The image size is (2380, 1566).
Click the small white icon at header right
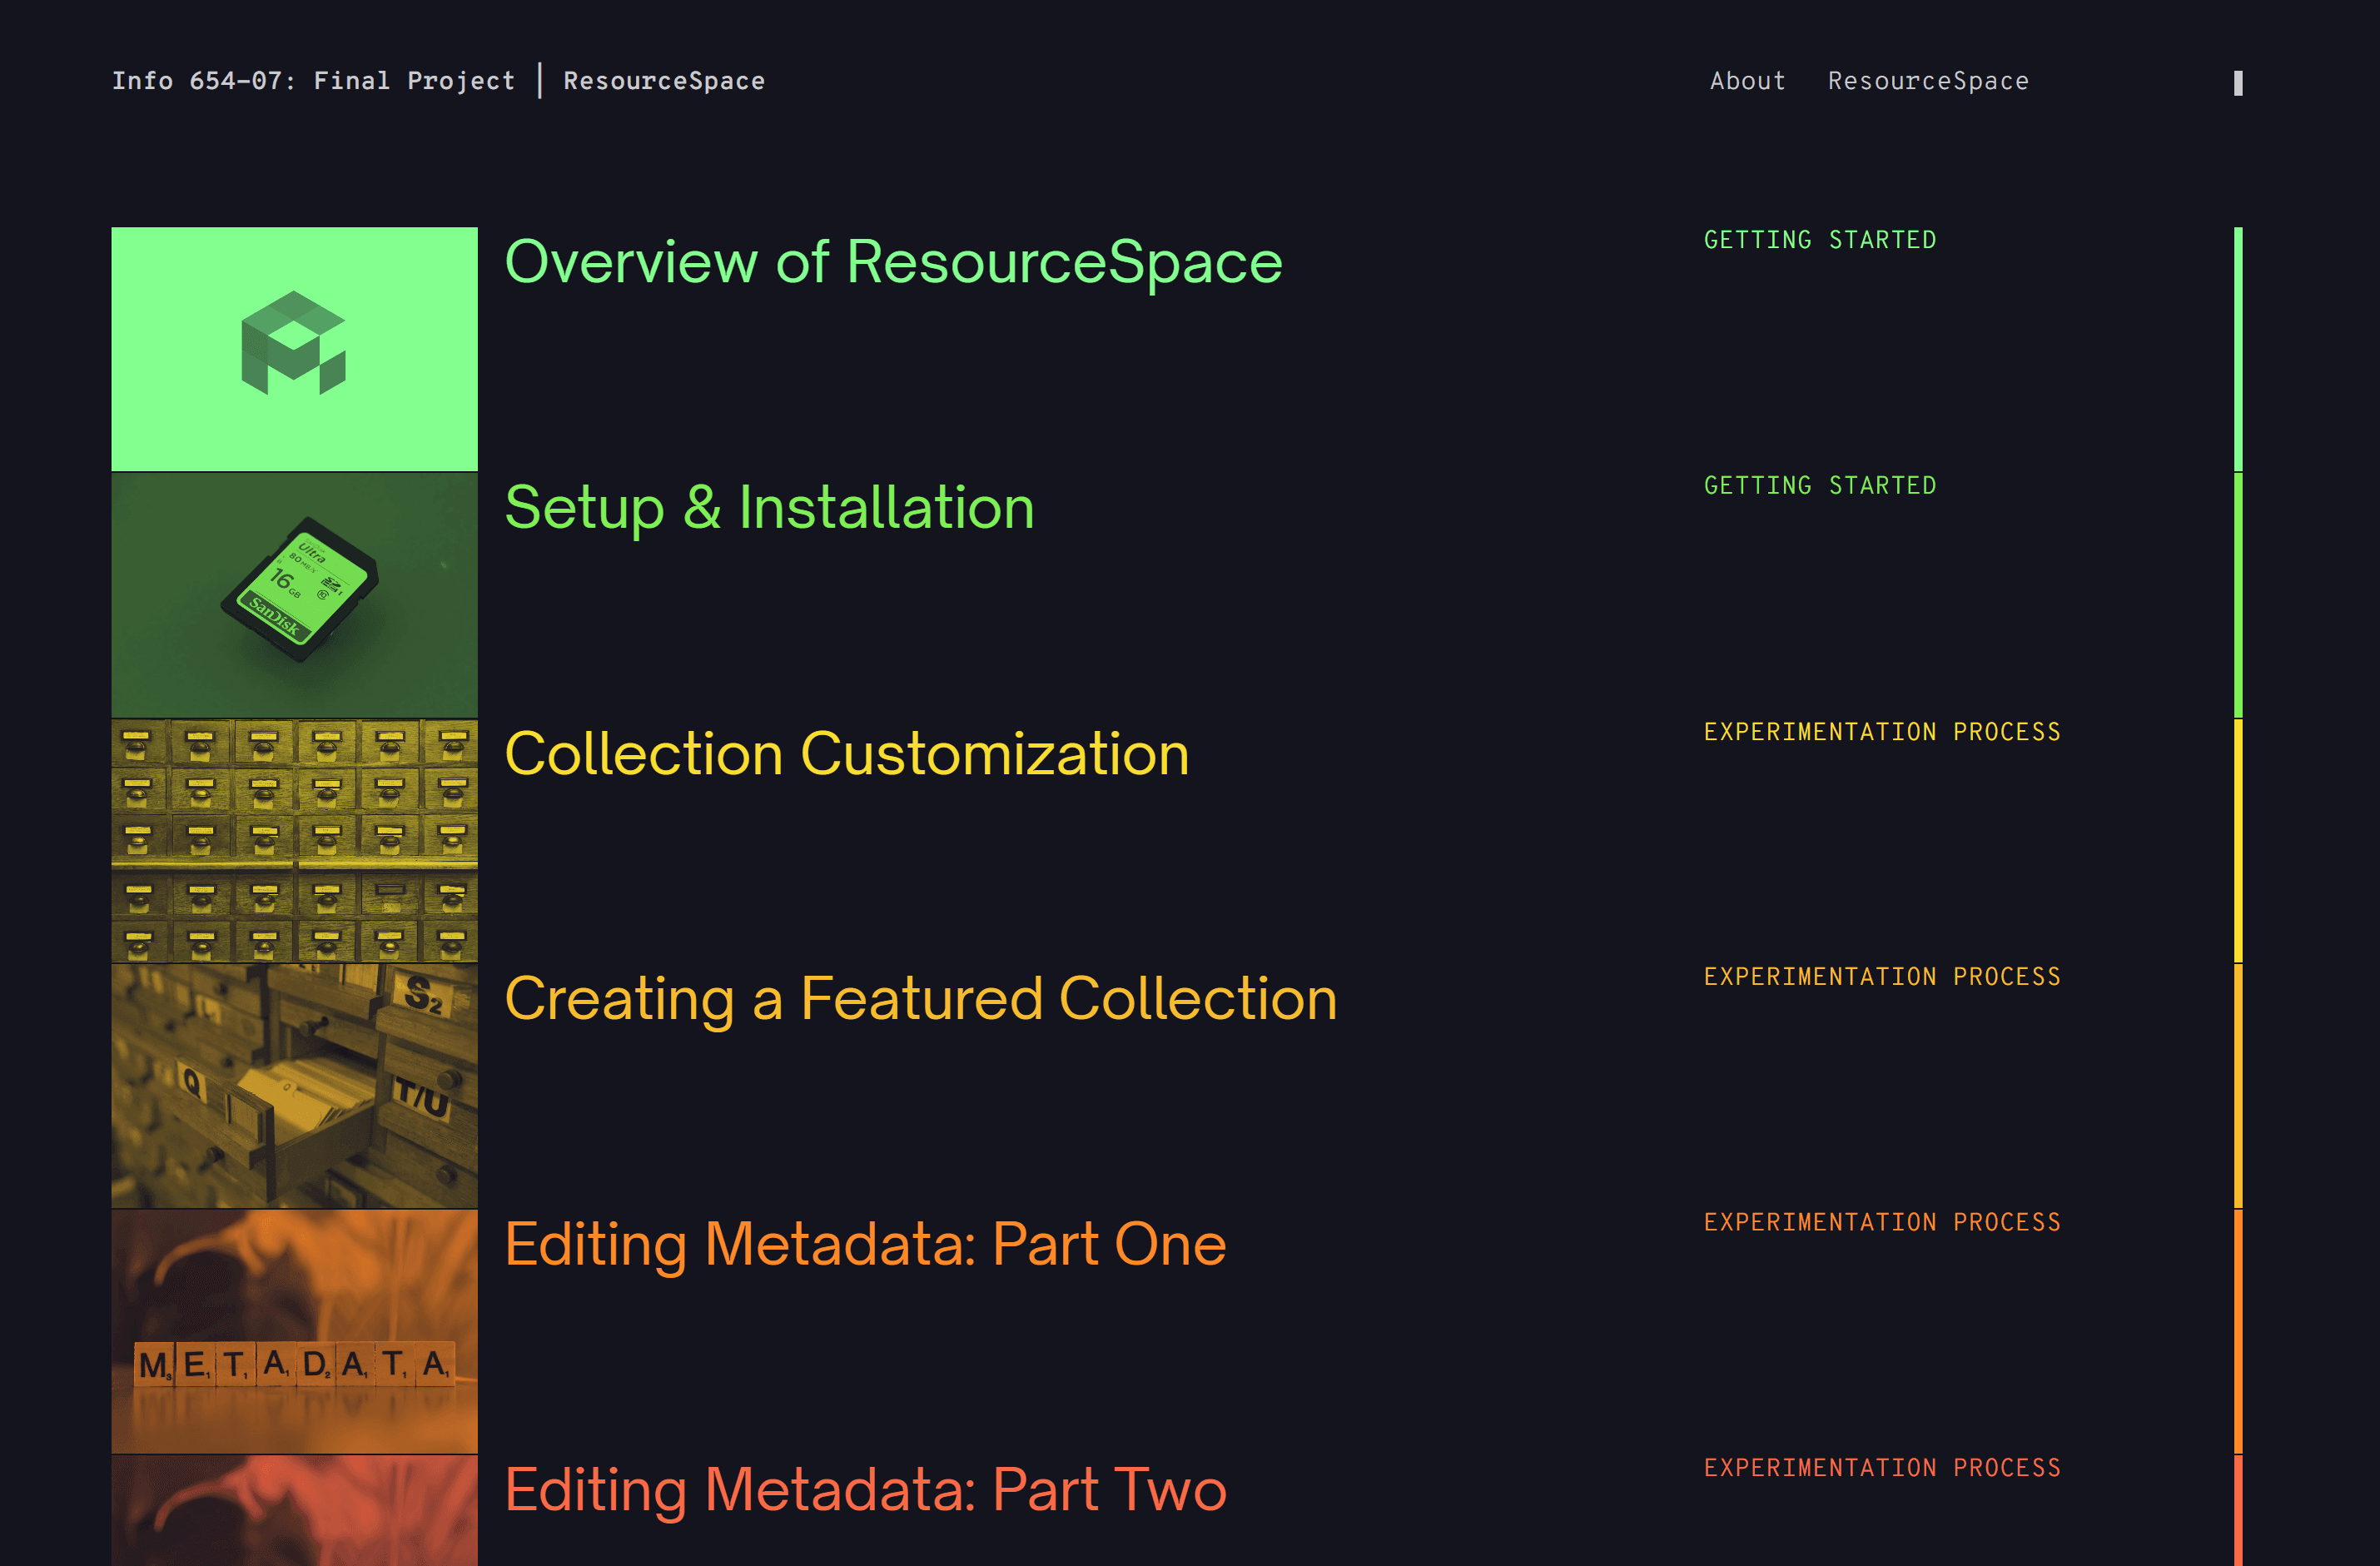(x=2238, y=83)
